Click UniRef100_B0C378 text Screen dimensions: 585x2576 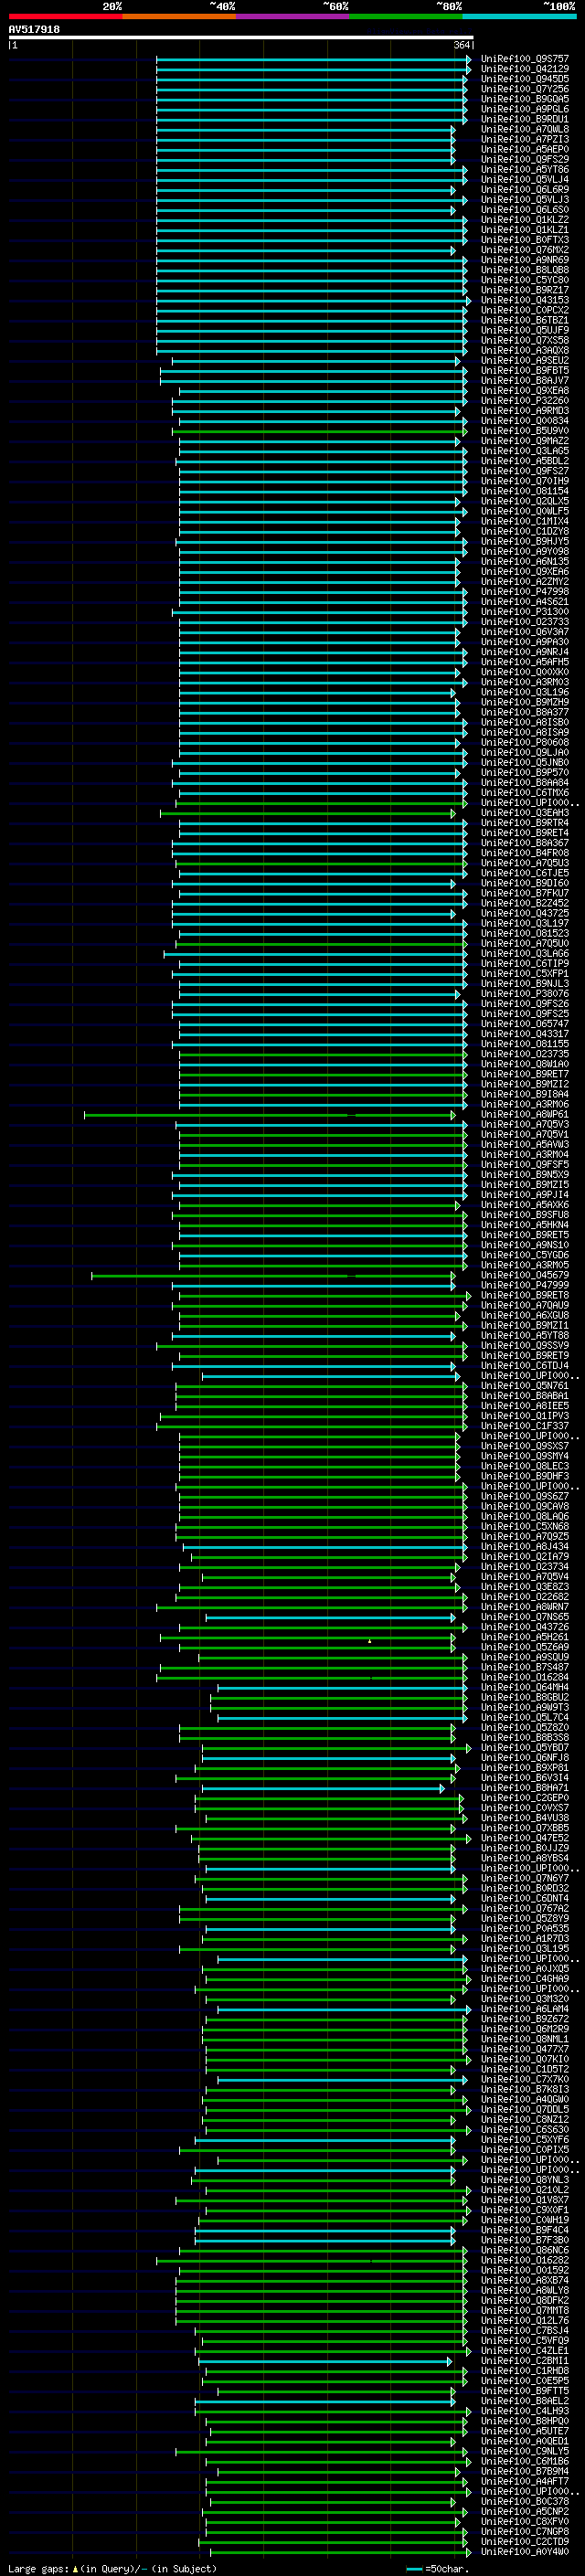[525, 2501]
